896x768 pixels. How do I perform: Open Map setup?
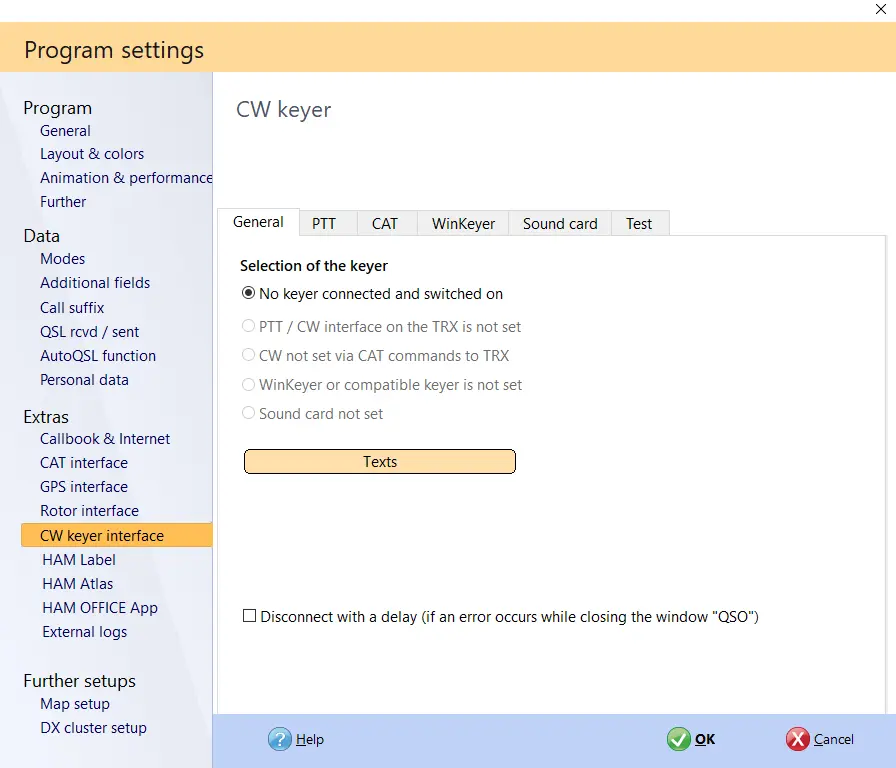75,704
